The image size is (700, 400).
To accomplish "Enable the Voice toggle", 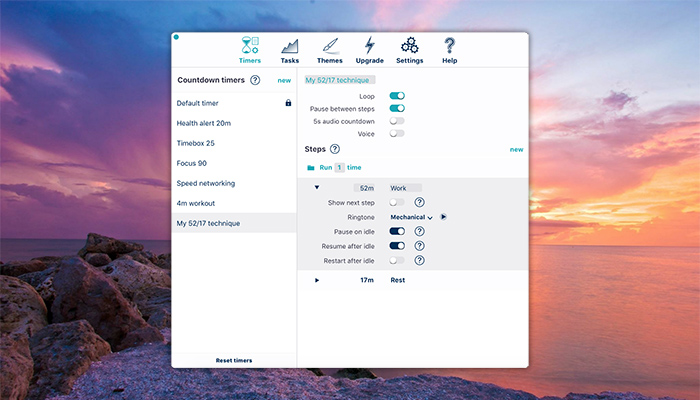I will coord(397,133).
